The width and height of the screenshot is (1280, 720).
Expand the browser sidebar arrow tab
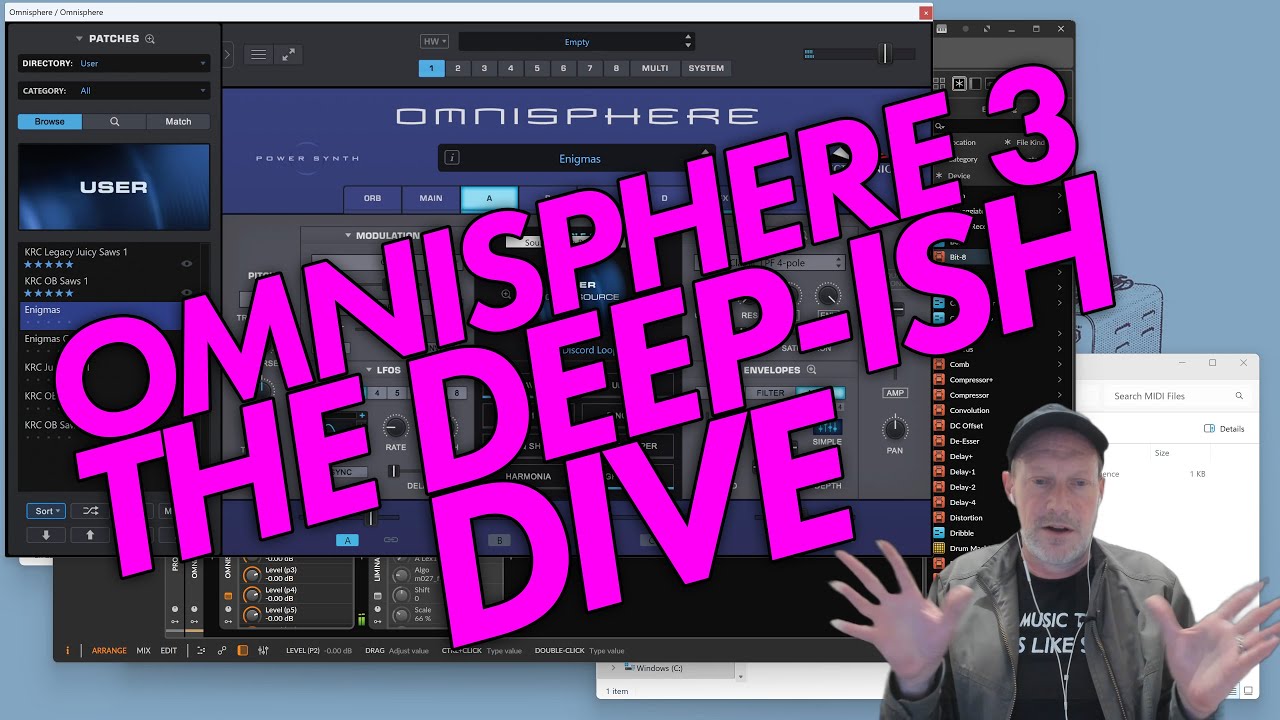(228, 55)
